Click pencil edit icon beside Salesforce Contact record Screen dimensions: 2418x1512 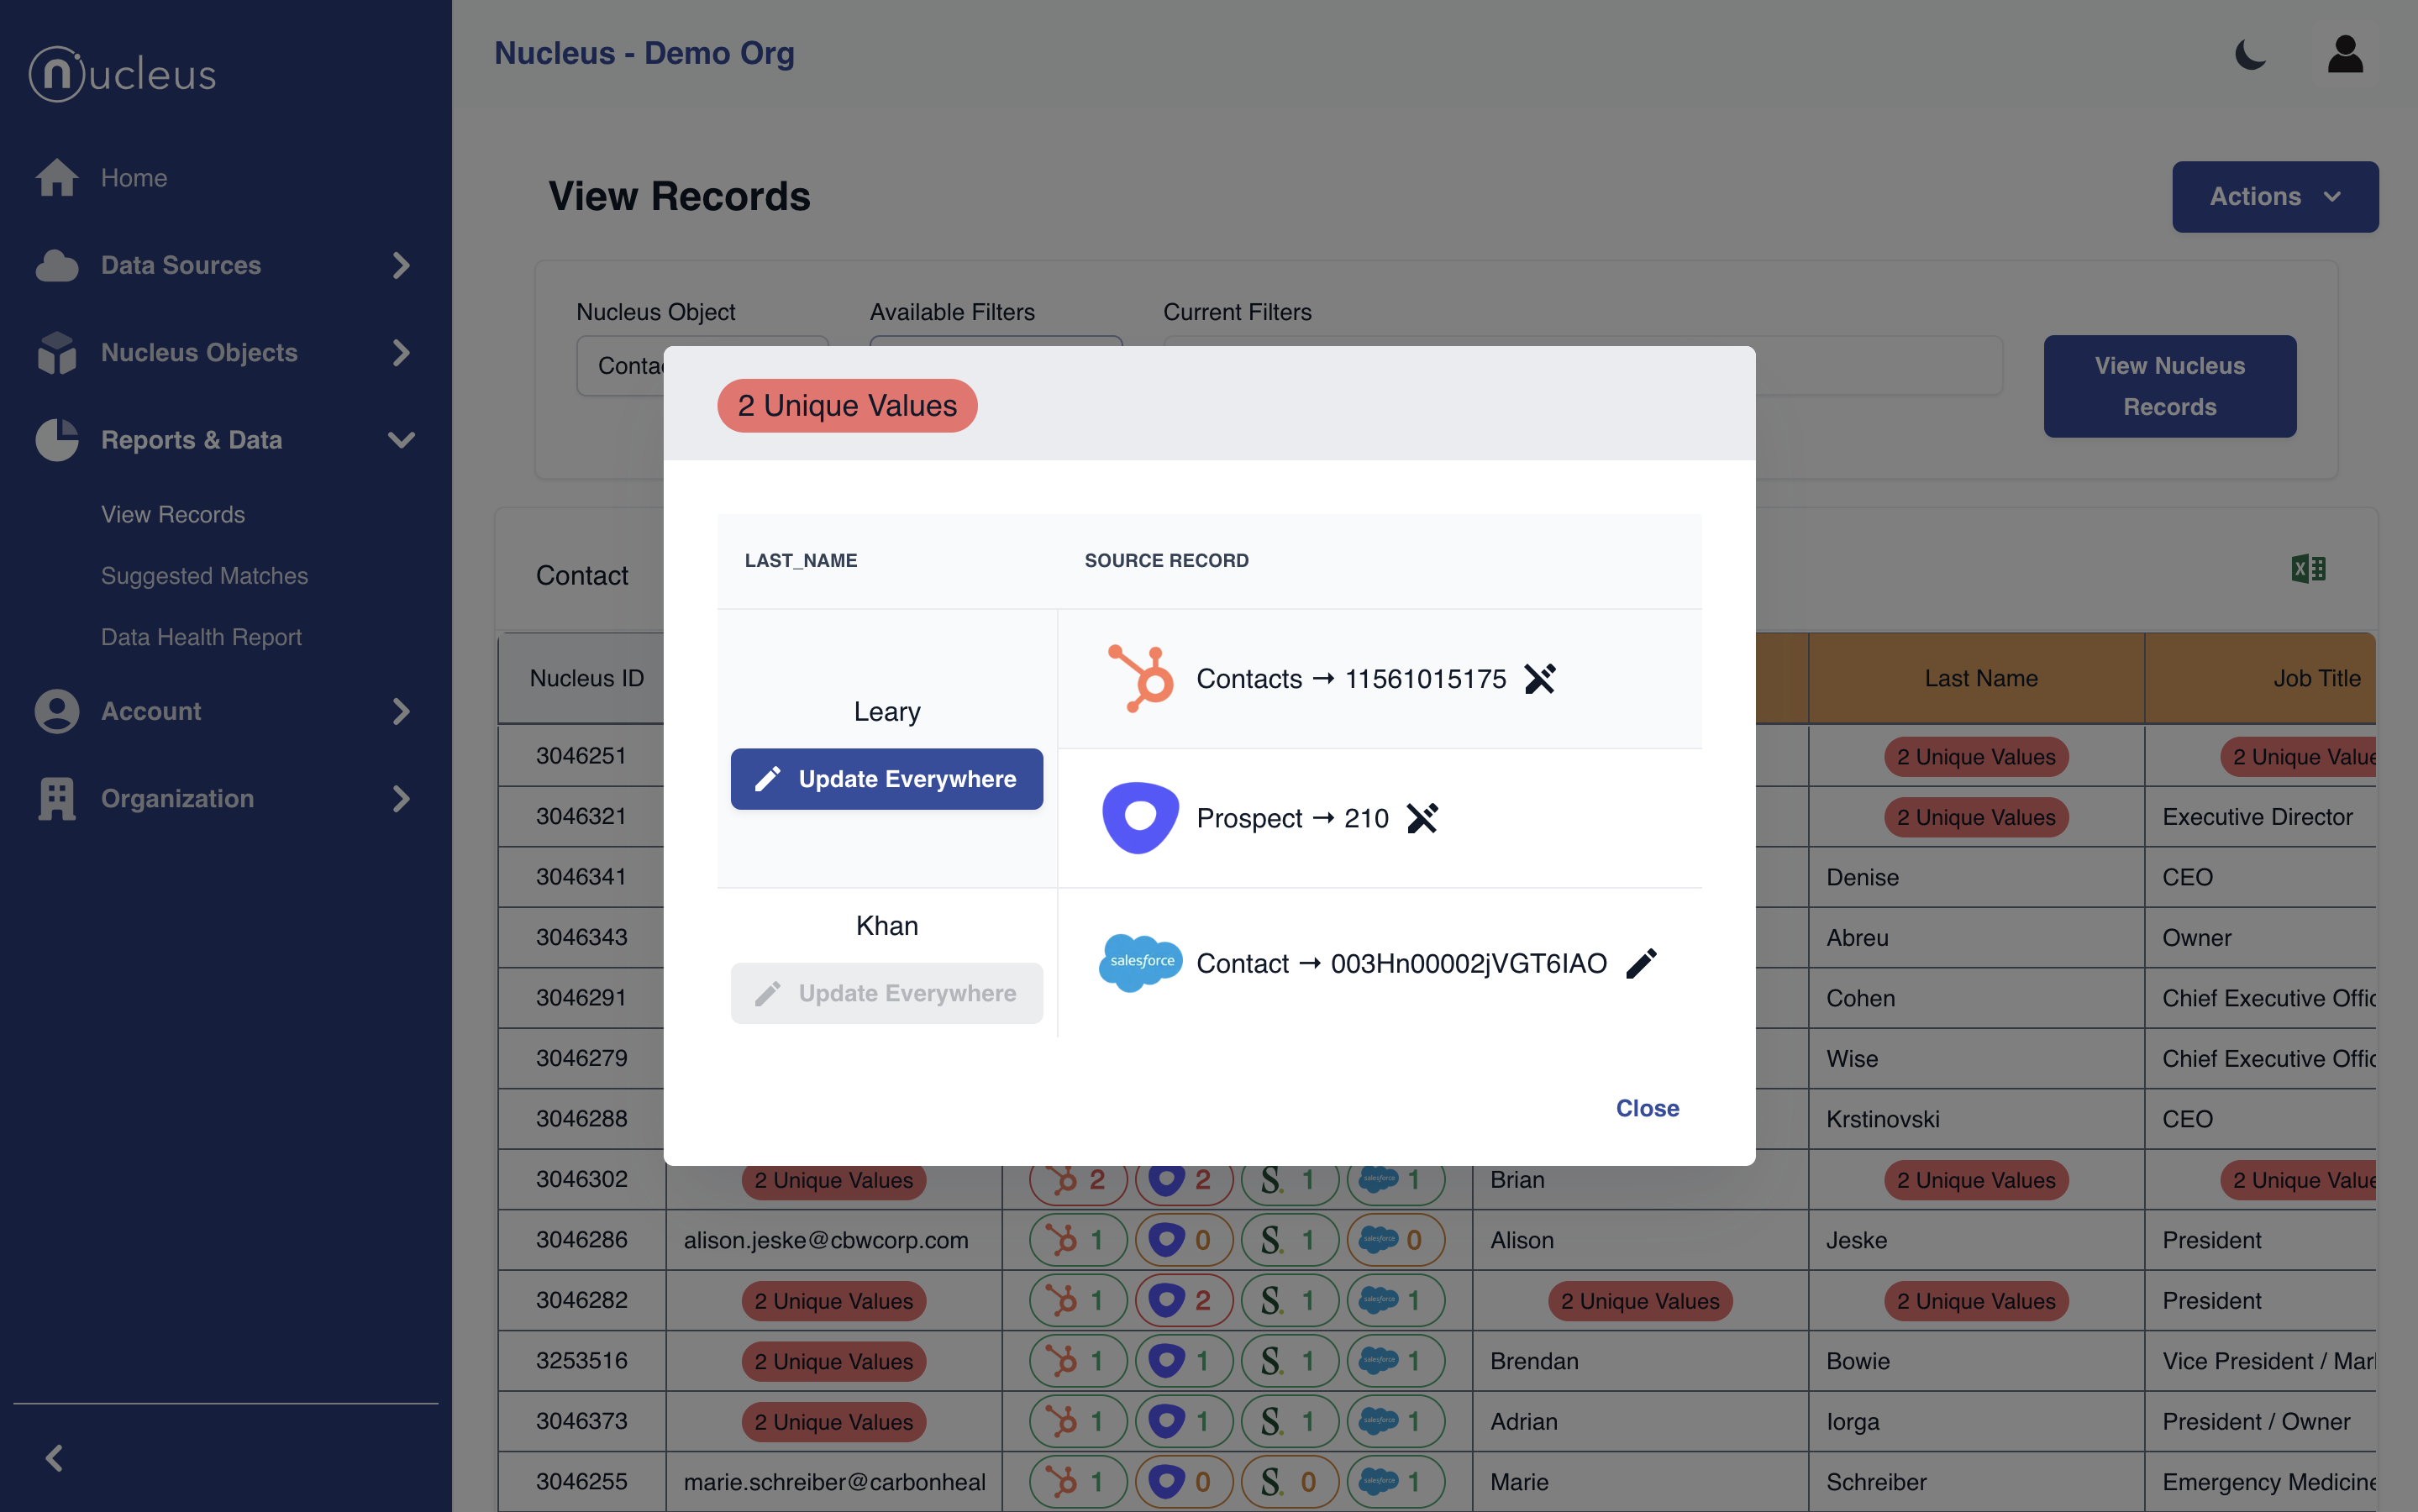tap(1641, 963)
